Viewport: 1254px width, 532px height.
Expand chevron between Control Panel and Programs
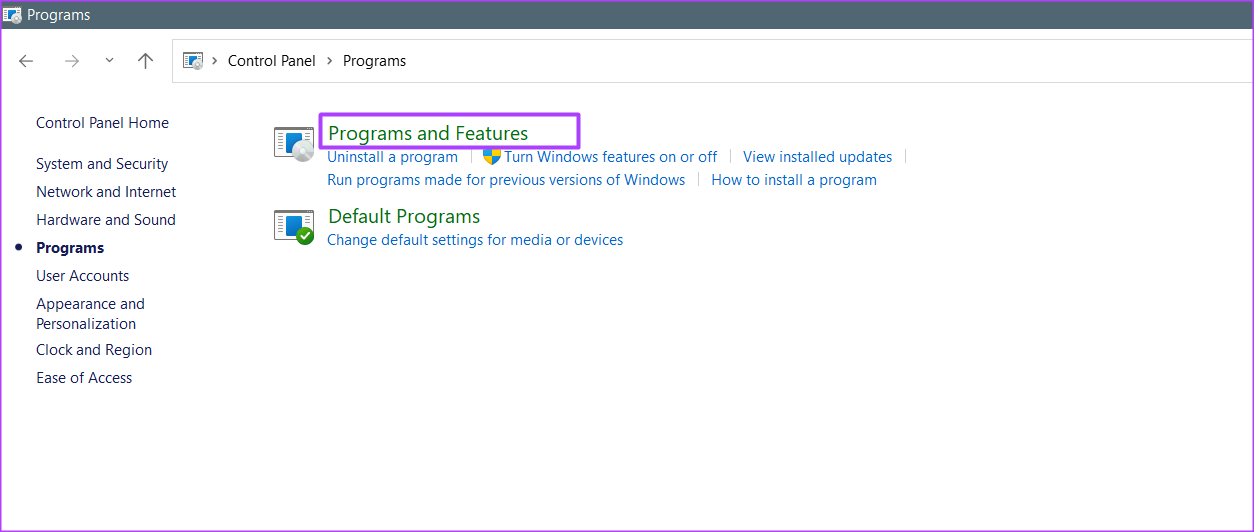(x=329, y=61)
